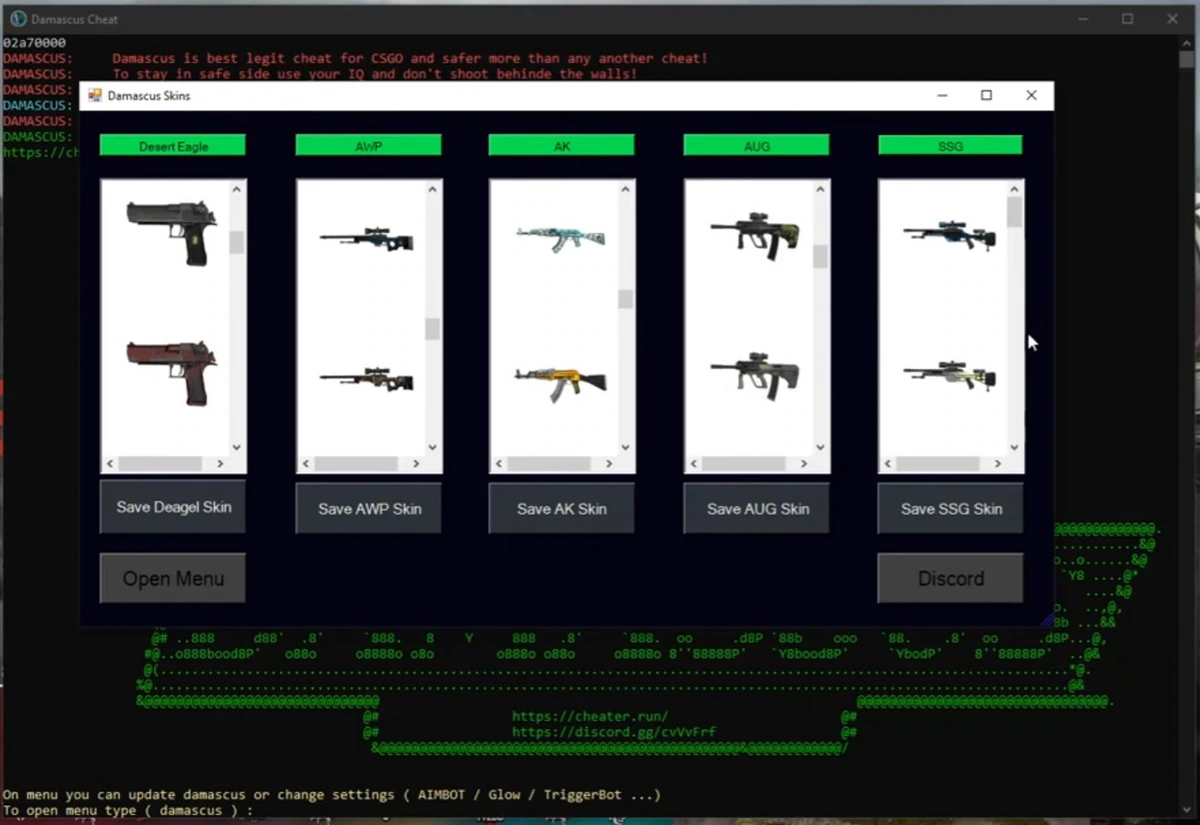Click down arrow of AK list scrollbar
Viewport: 1200px width, 825px height.
pos(625,447)
